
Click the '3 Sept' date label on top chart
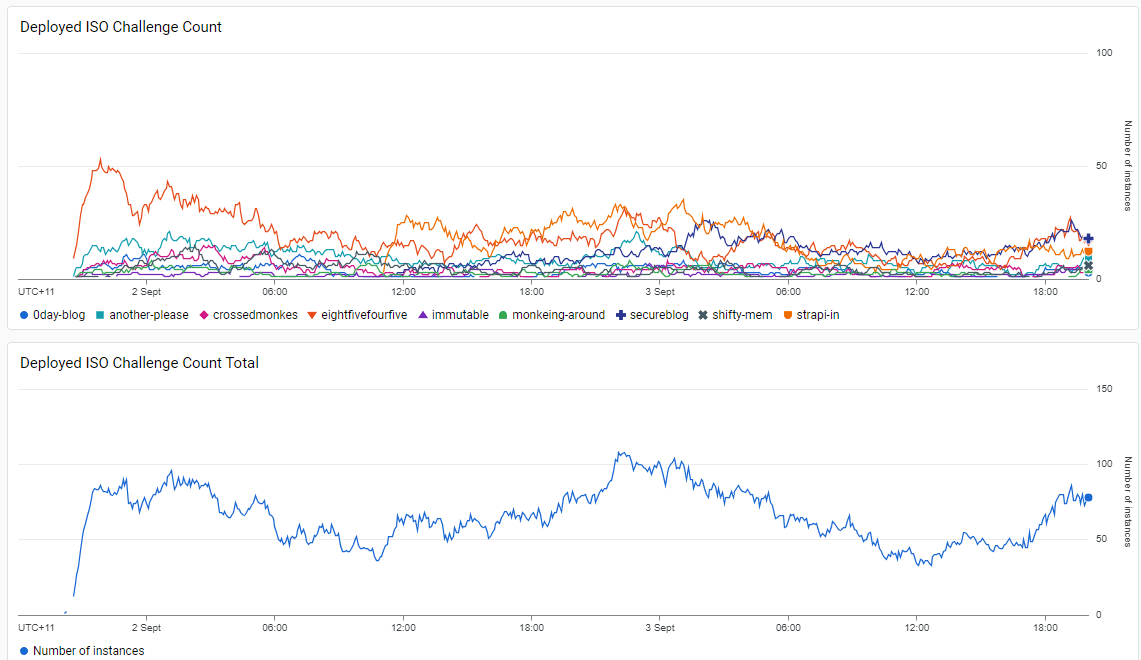click(659, 292)
